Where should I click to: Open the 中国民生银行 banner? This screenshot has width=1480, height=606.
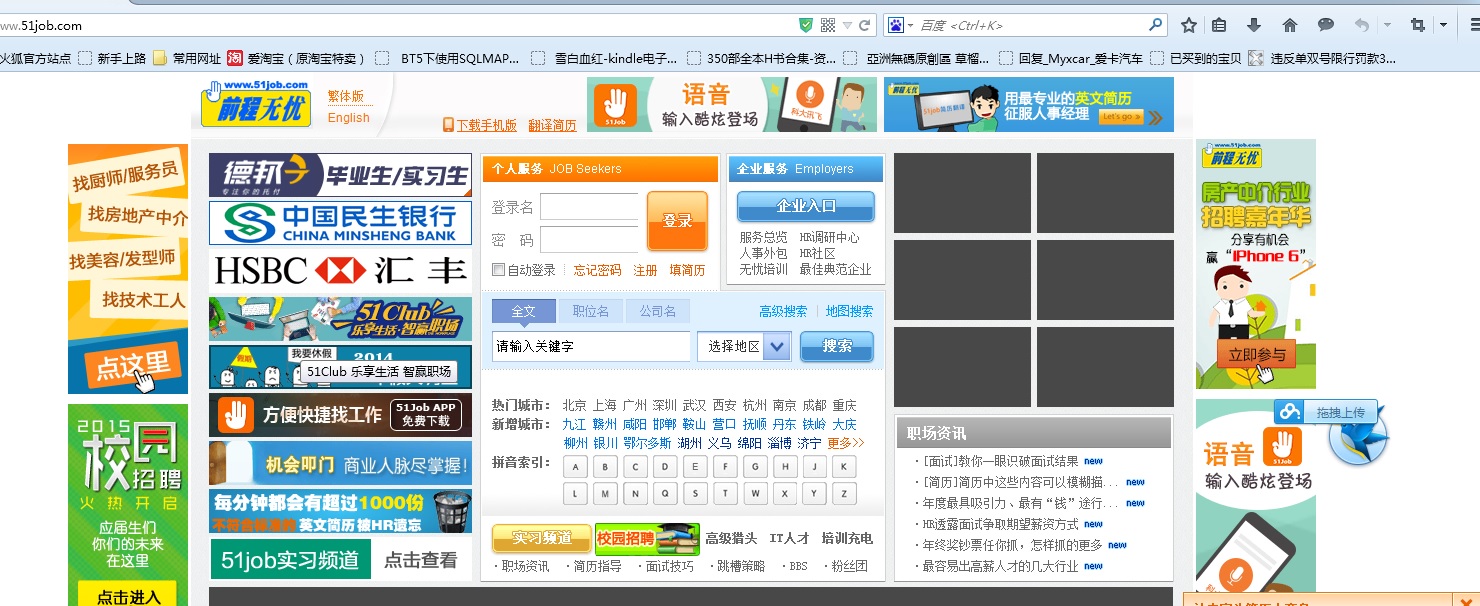point(340,222)
